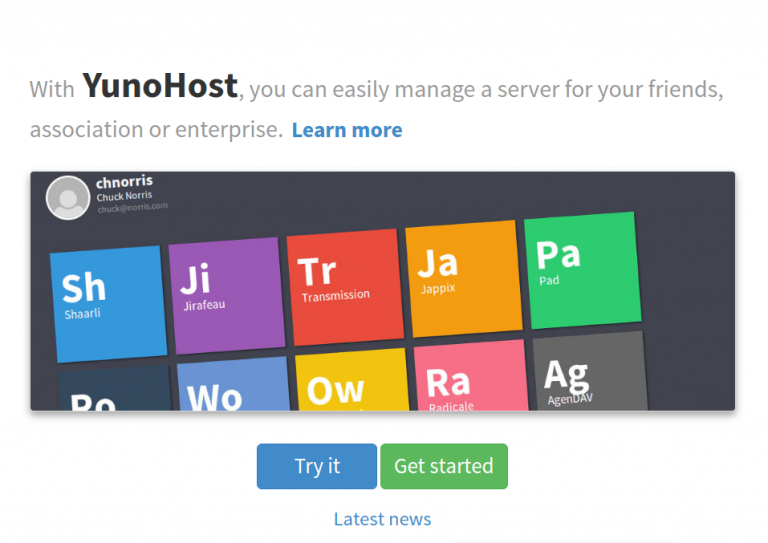Open the yellow Ow app tile
The height and width of the screenshot is (543, 768).
(x=352, y=380)
